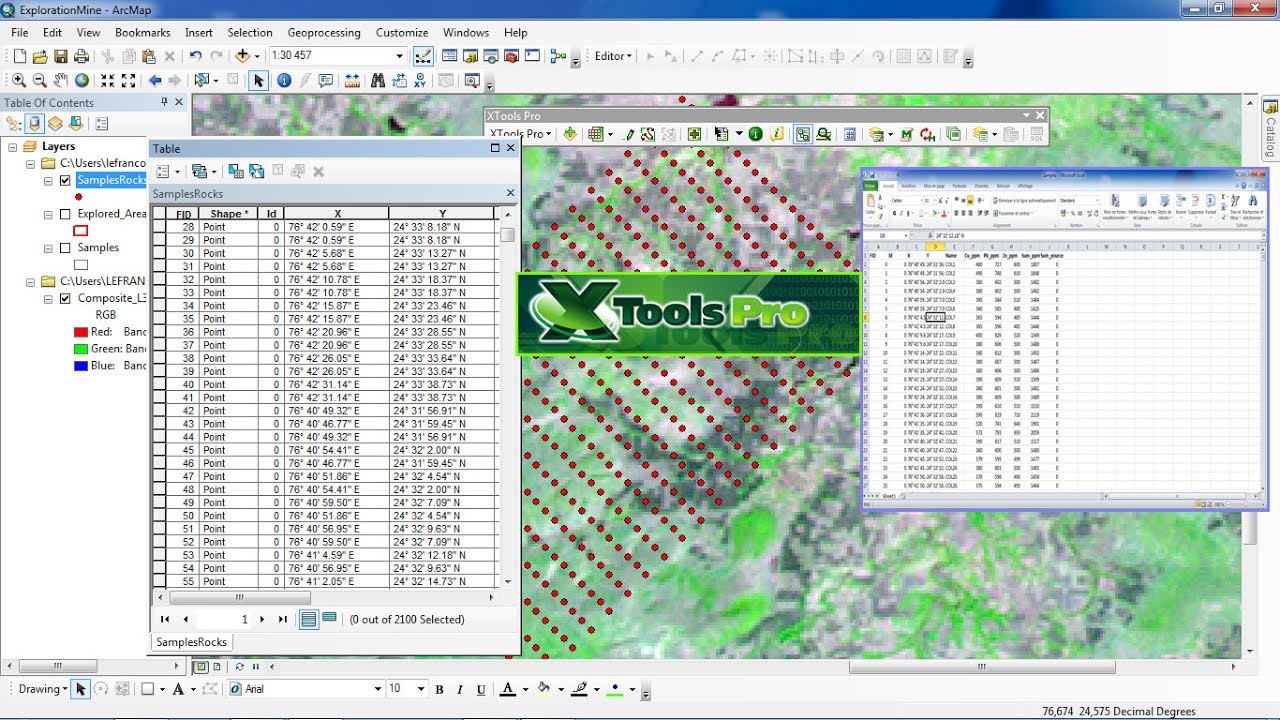Viewport: 1280px width, 720px height.
Task: Collapse the SamplesRocks layer legend
Action: point(48,181)
